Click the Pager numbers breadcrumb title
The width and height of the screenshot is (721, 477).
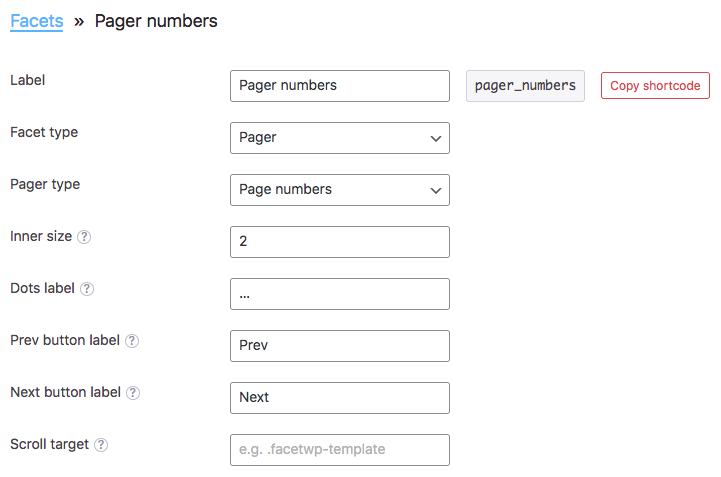coord(156,21)
